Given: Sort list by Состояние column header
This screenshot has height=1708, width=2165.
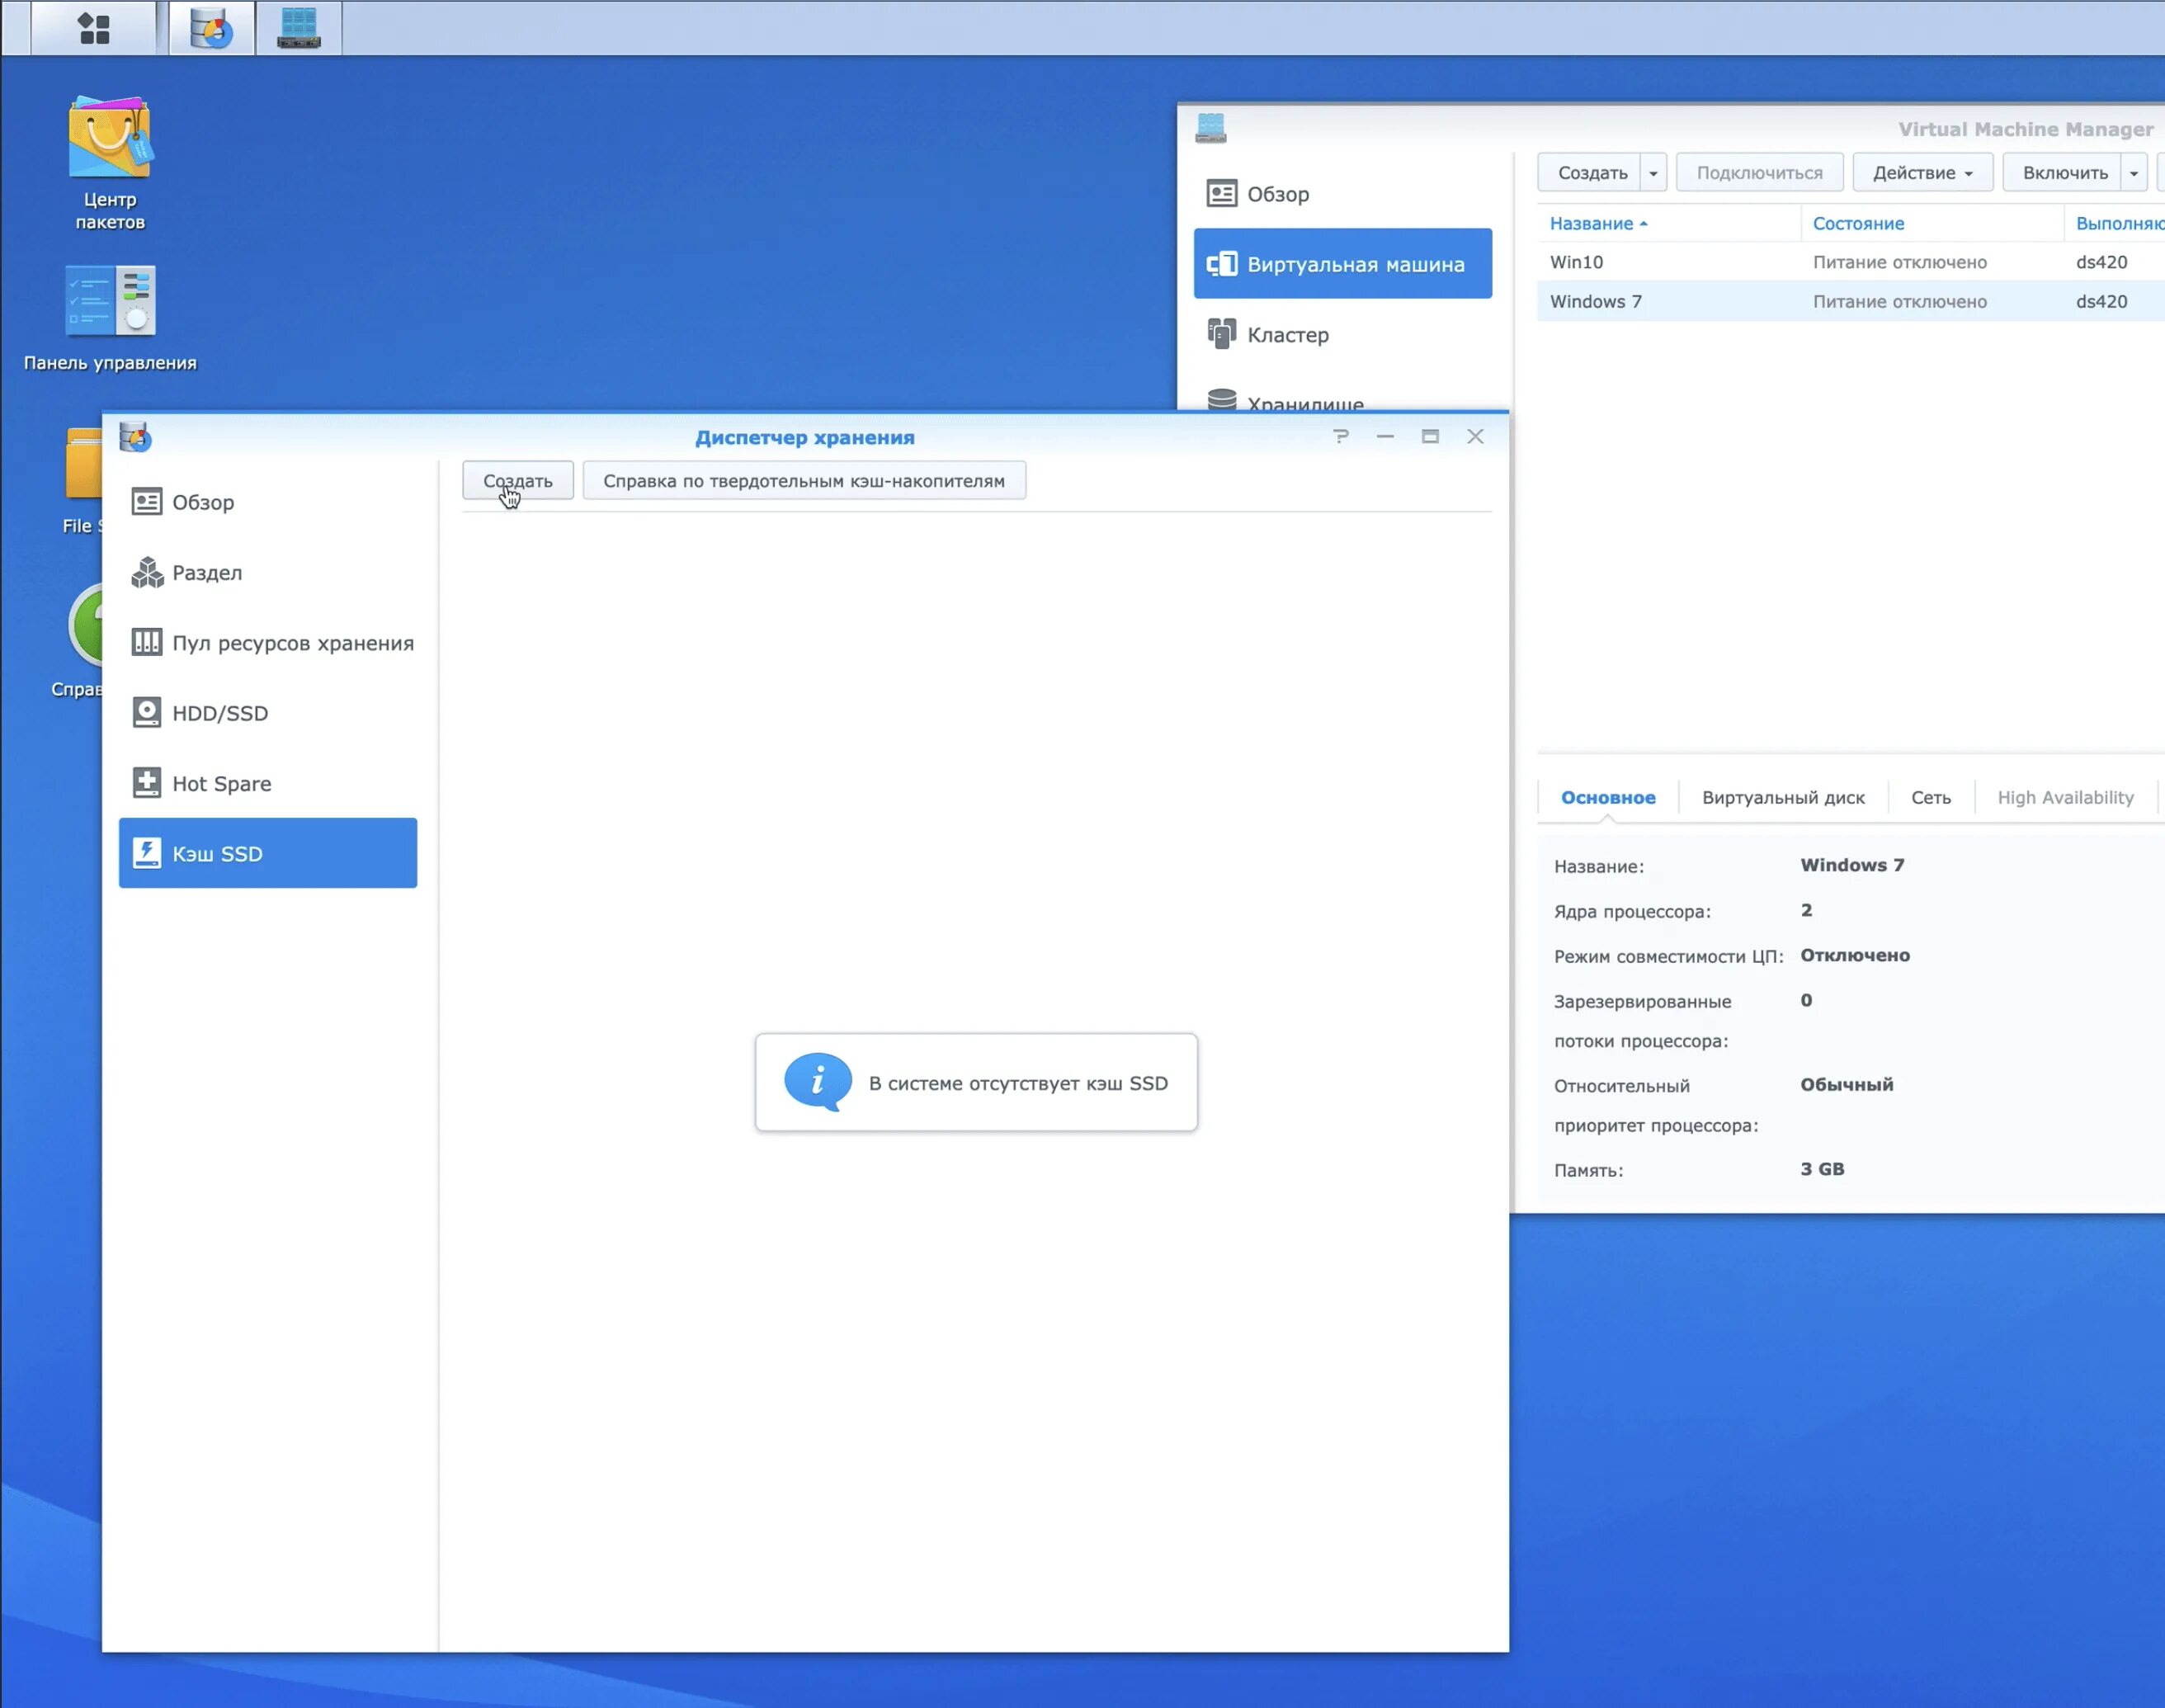Looking at the screenshot, I should pos(1858,224).
